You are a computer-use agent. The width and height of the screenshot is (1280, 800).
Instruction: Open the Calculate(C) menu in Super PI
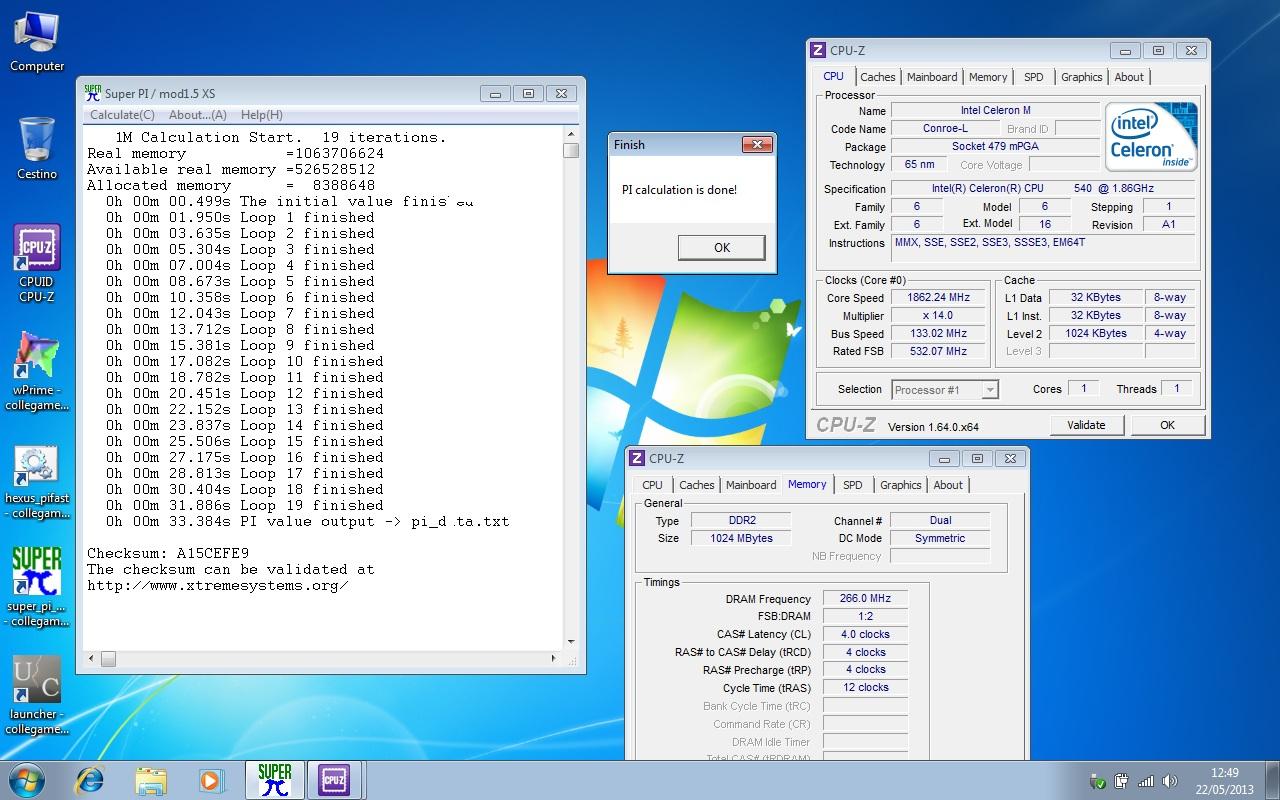point(122,115)
